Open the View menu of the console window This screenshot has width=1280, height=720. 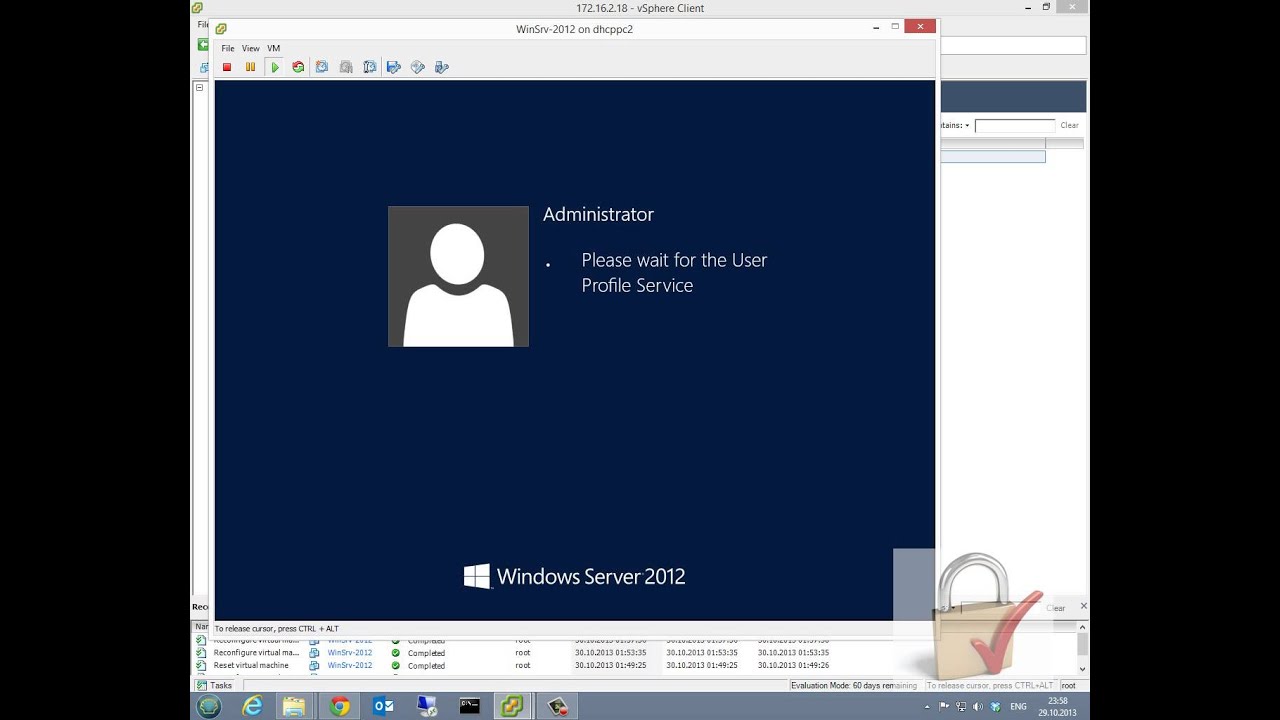pos(250,48)
